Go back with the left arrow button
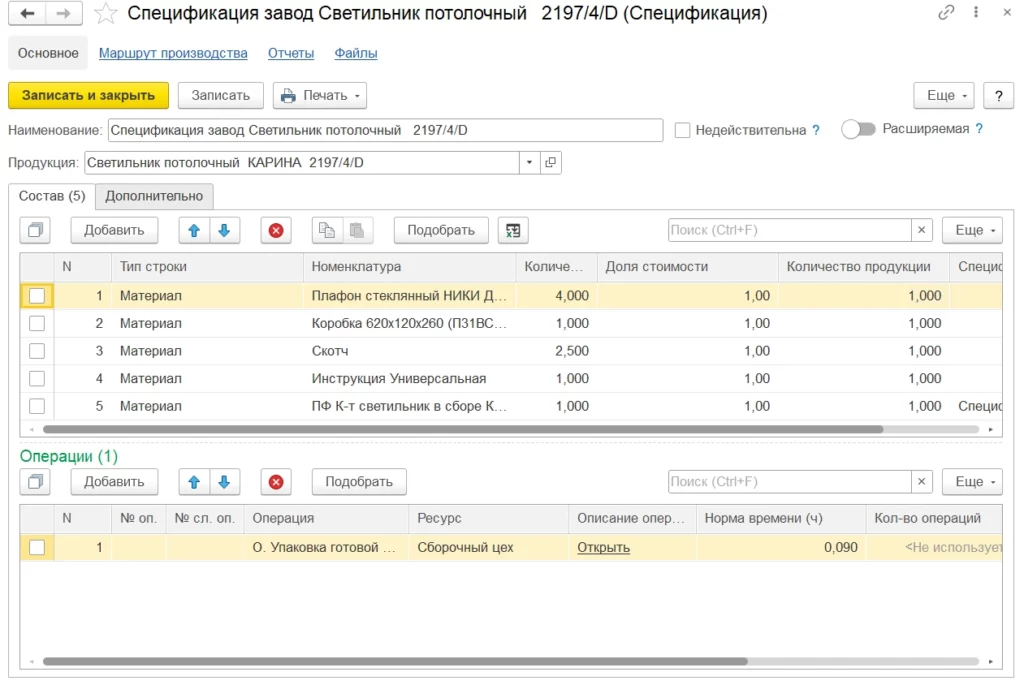This screenshot has width=1024, height=685. (x=27, y=13)
